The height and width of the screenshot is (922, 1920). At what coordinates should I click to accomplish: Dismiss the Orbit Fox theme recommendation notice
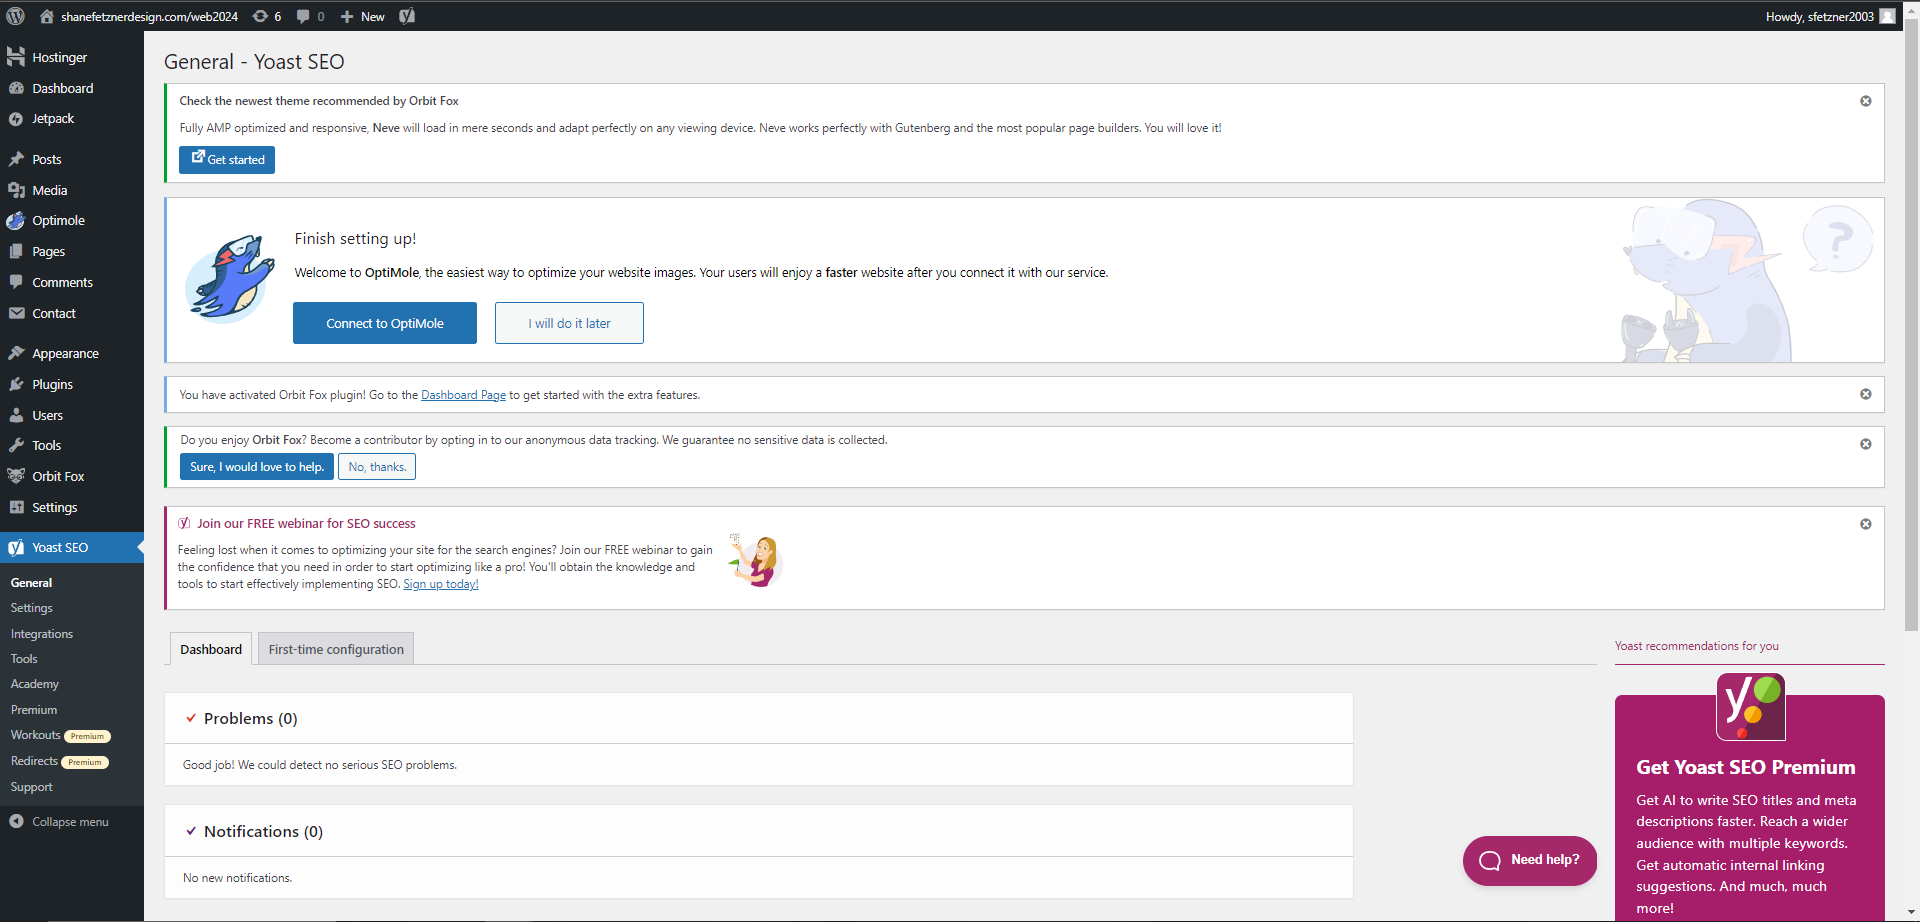point(1865,101)
